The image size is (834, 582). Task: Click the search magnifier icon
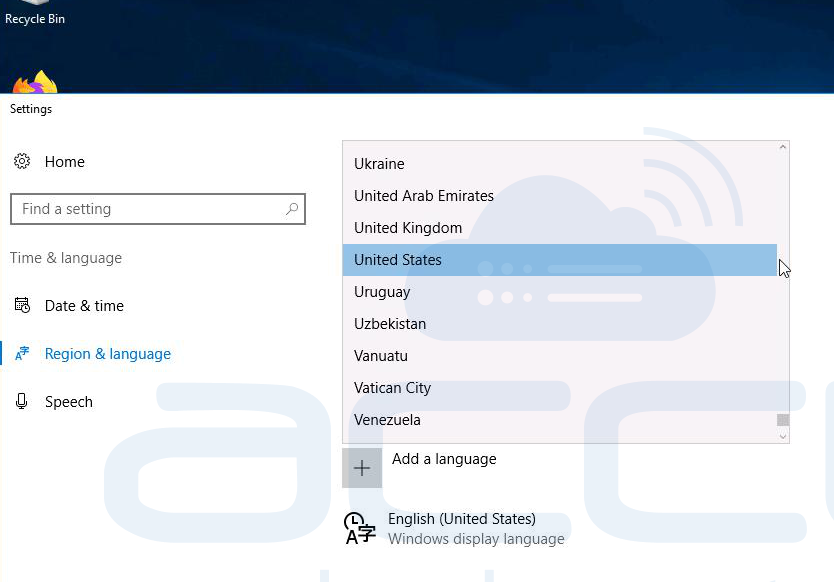point(291,209)
